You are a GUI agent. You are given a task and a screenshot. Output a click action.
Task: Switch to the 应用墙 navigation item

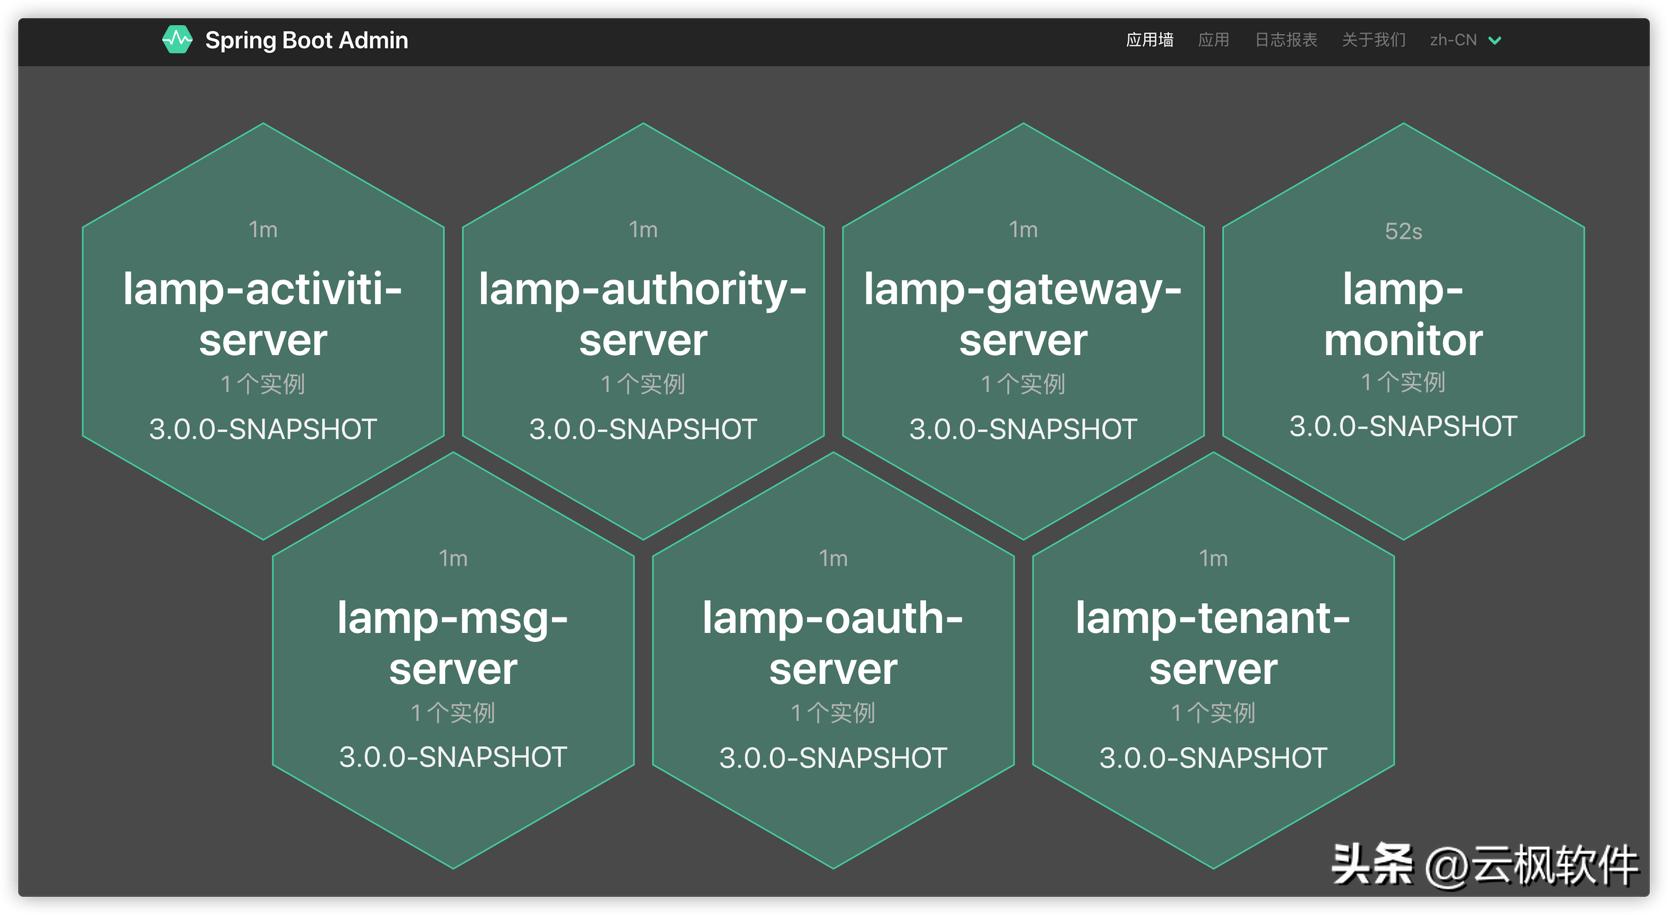pos(1148,40)
